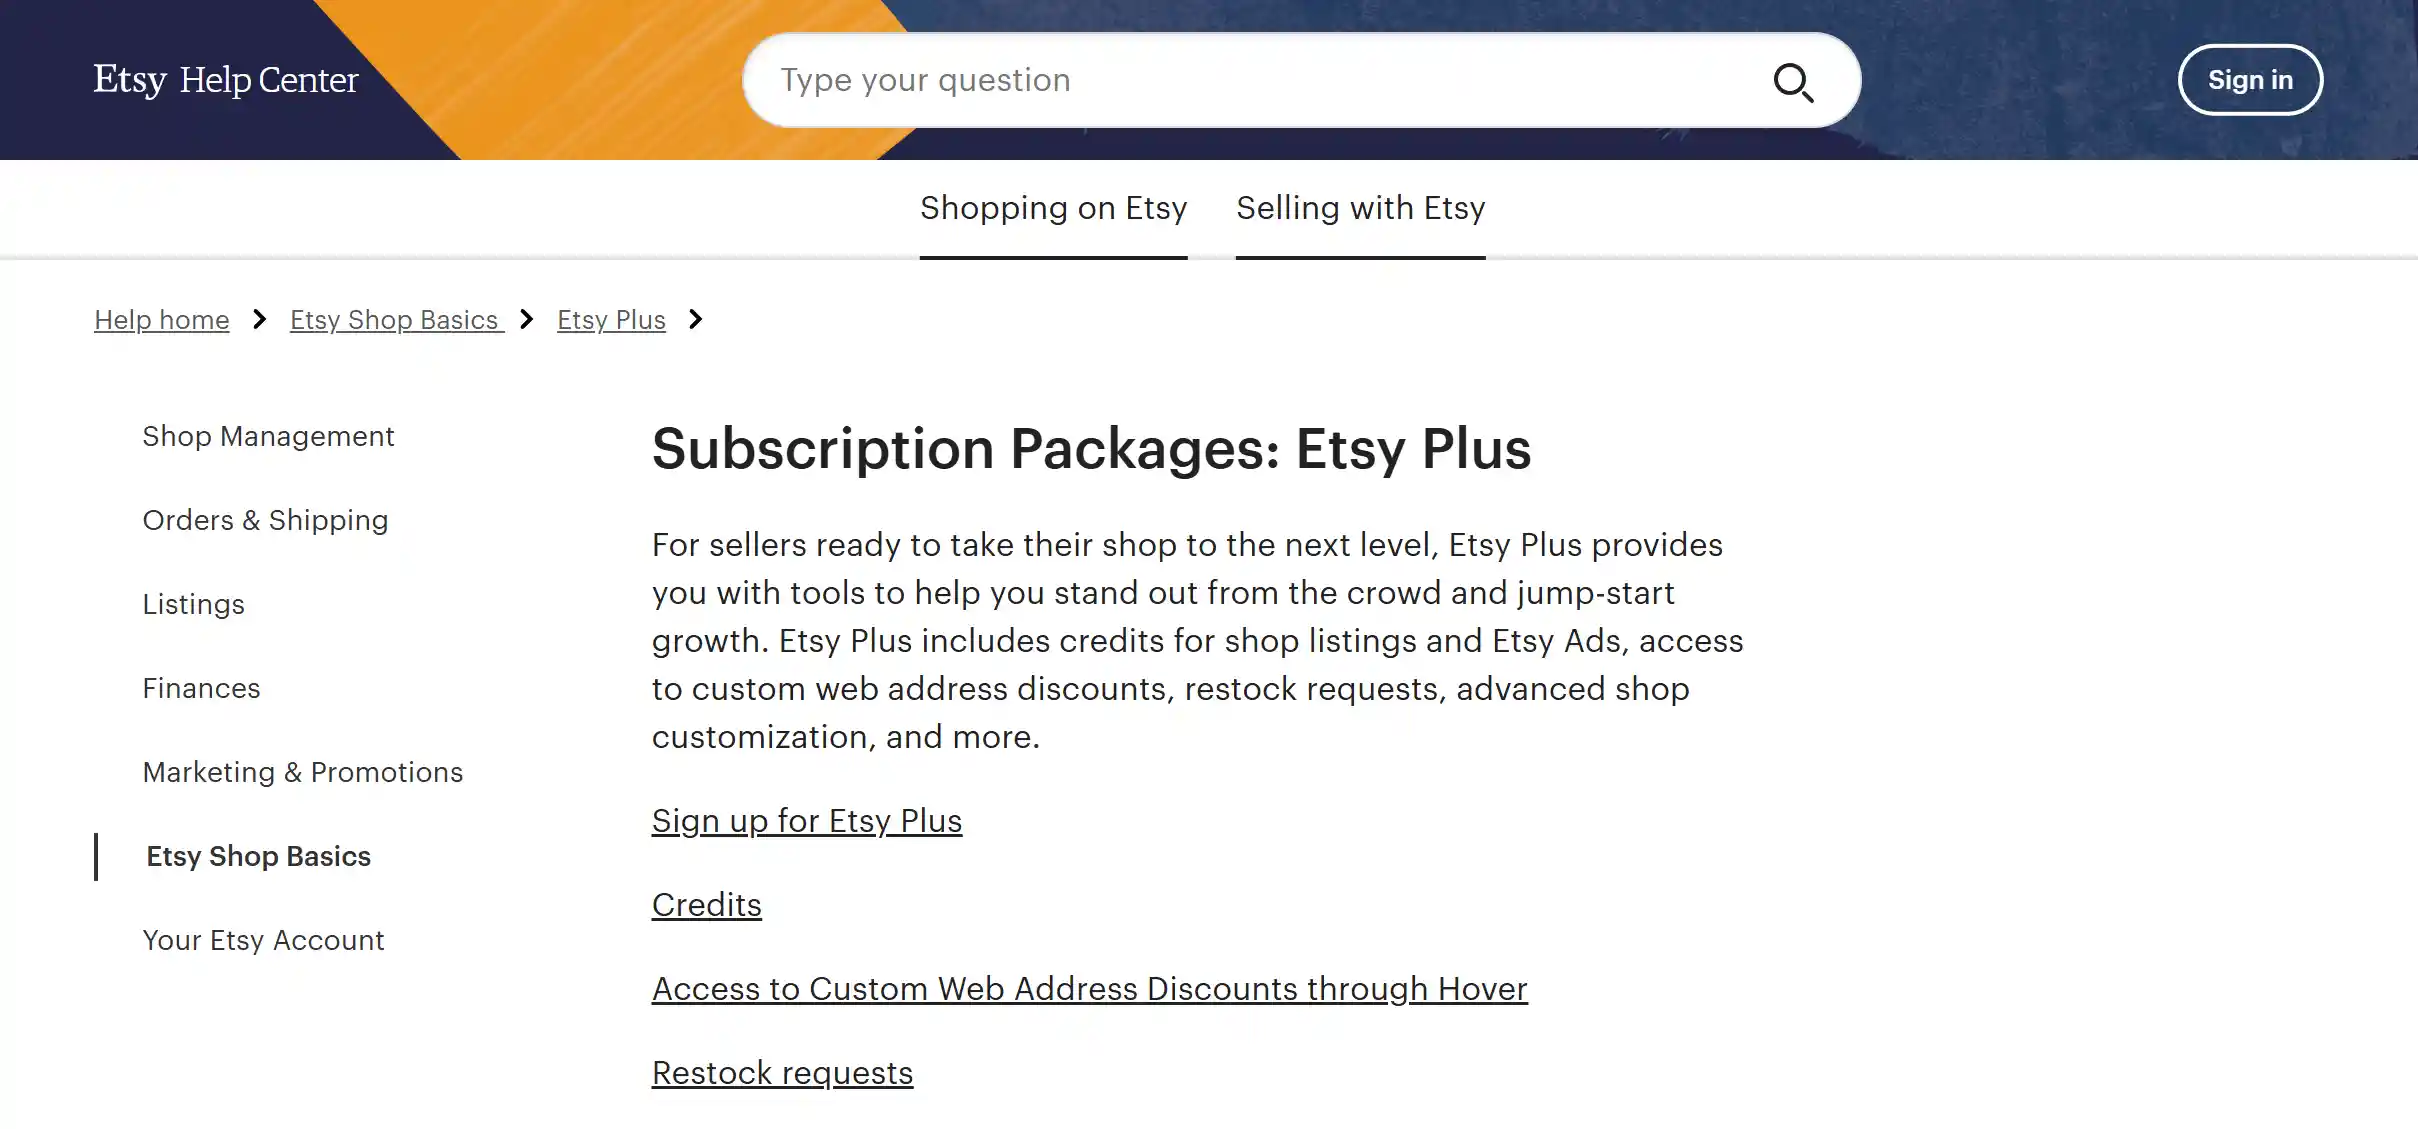Select the highlighted Etsy Shop Basics section

[x=257, y=856]
